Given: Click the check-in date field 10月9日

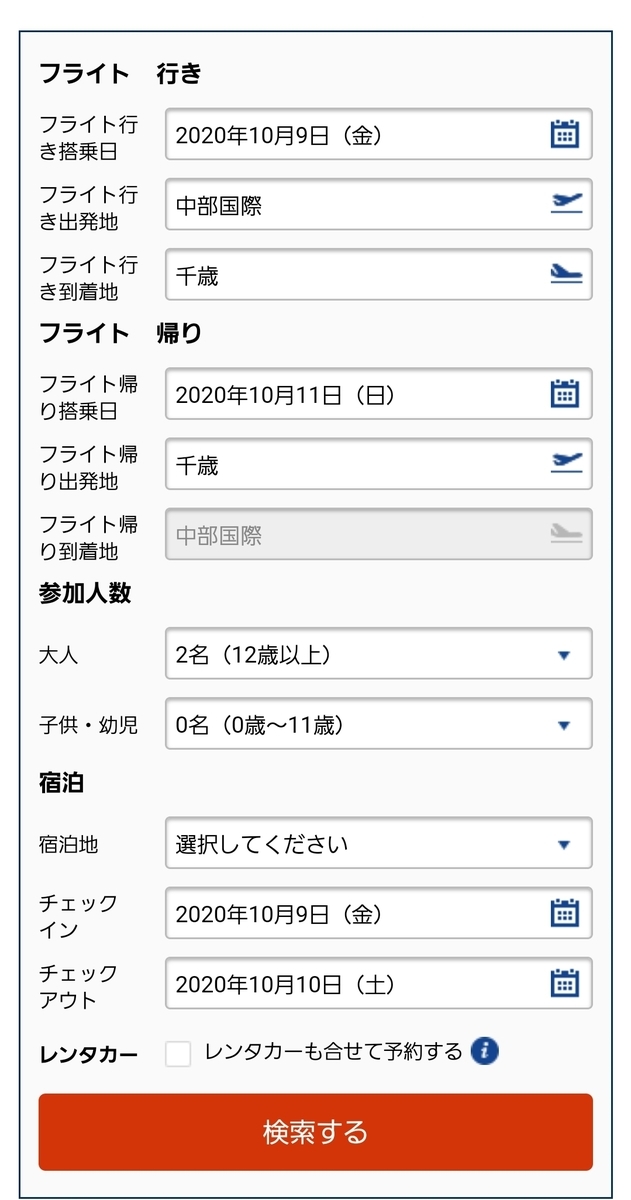Looking at the screenshot, I should 378,913.
